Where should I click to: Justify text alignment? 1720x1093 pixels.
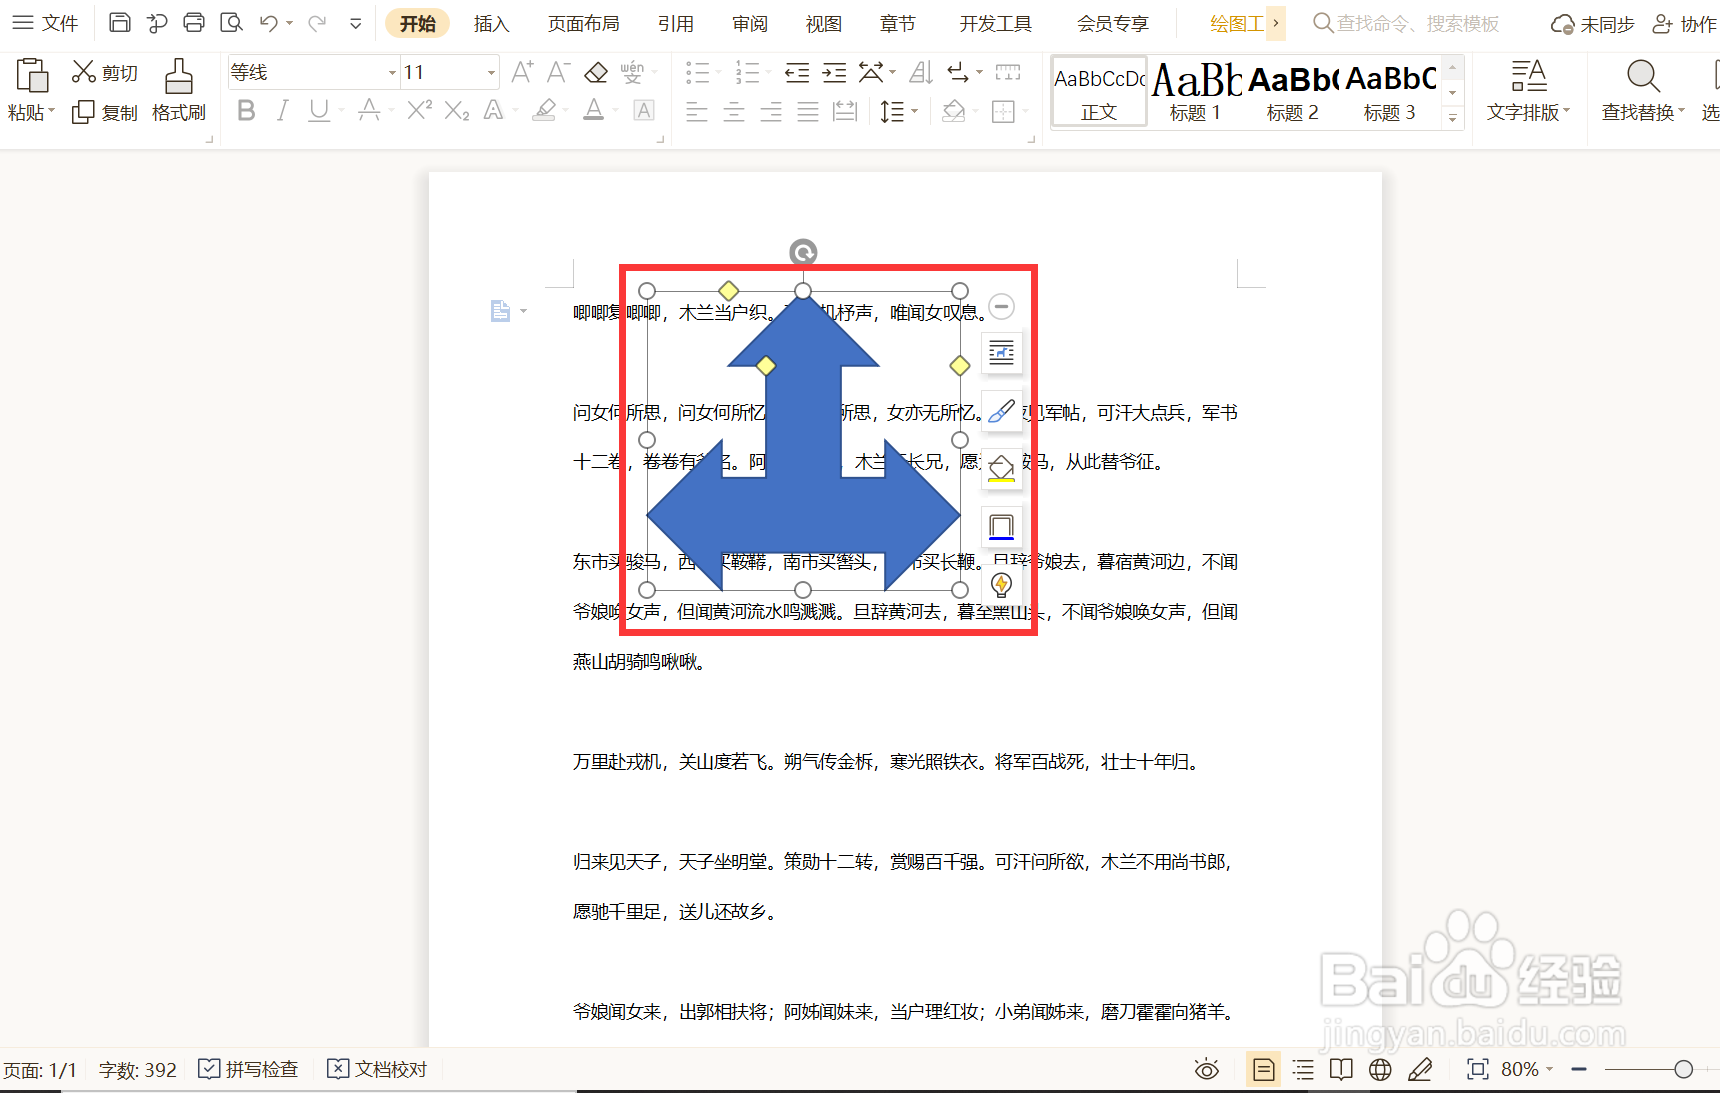pyautogui.click(x=808, y=112)
